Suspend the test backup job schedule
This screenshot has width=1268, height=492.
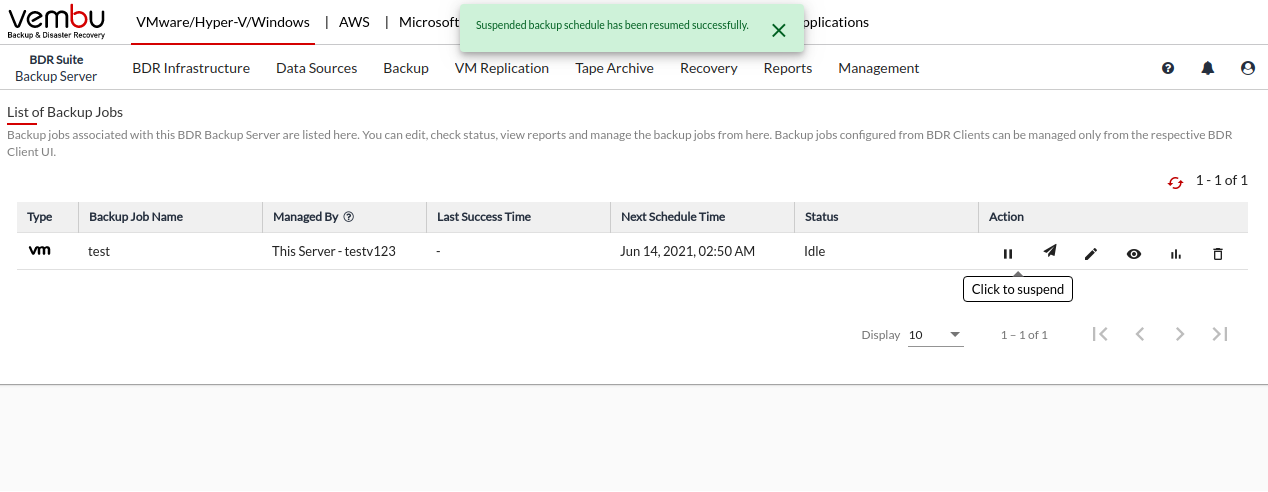point(1008,253)
